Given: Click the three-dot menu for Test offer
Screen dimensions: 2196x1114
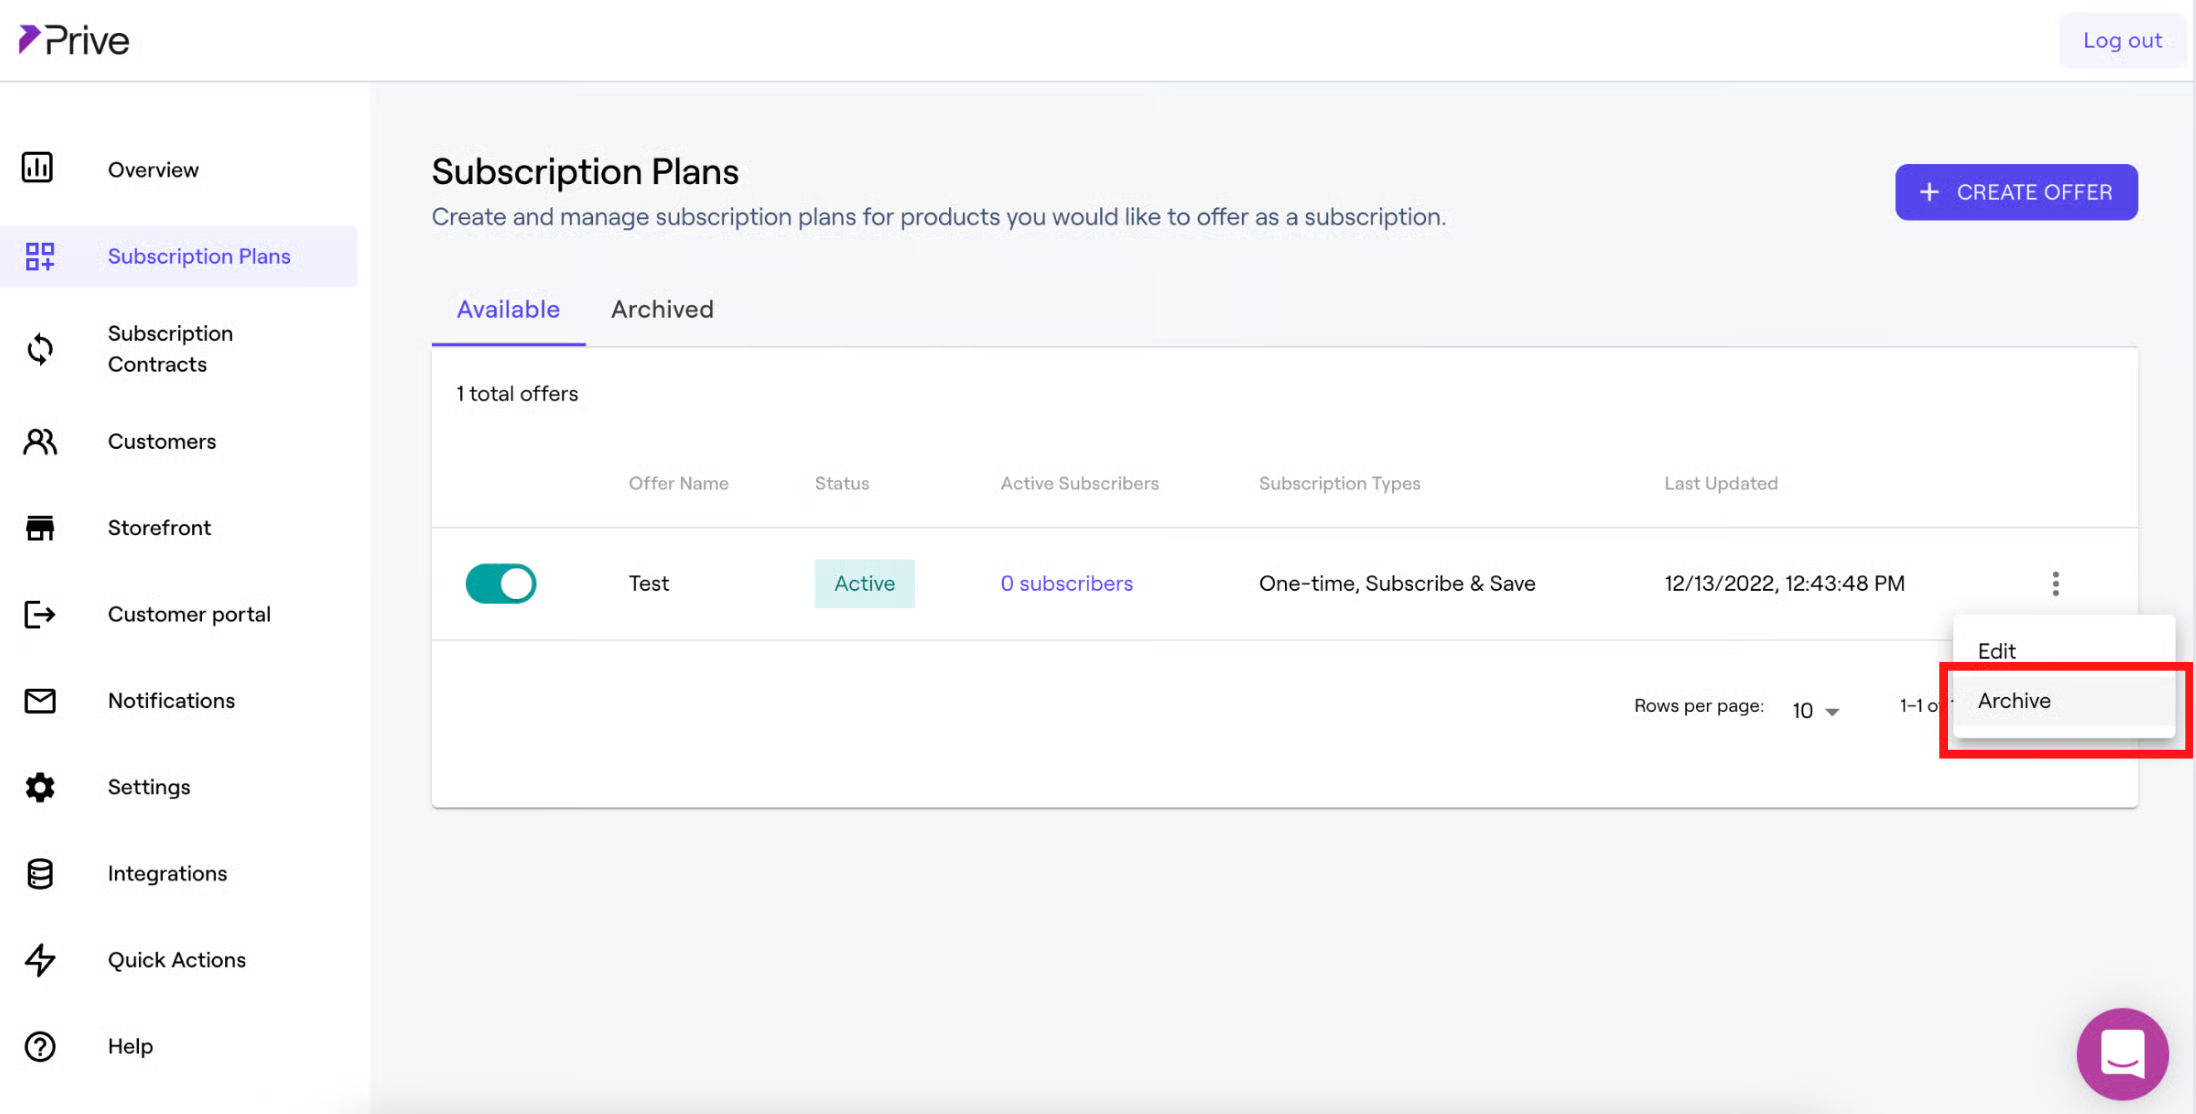Looking at the screenshot, I should pyautogui.click(x=2055, y=583).
